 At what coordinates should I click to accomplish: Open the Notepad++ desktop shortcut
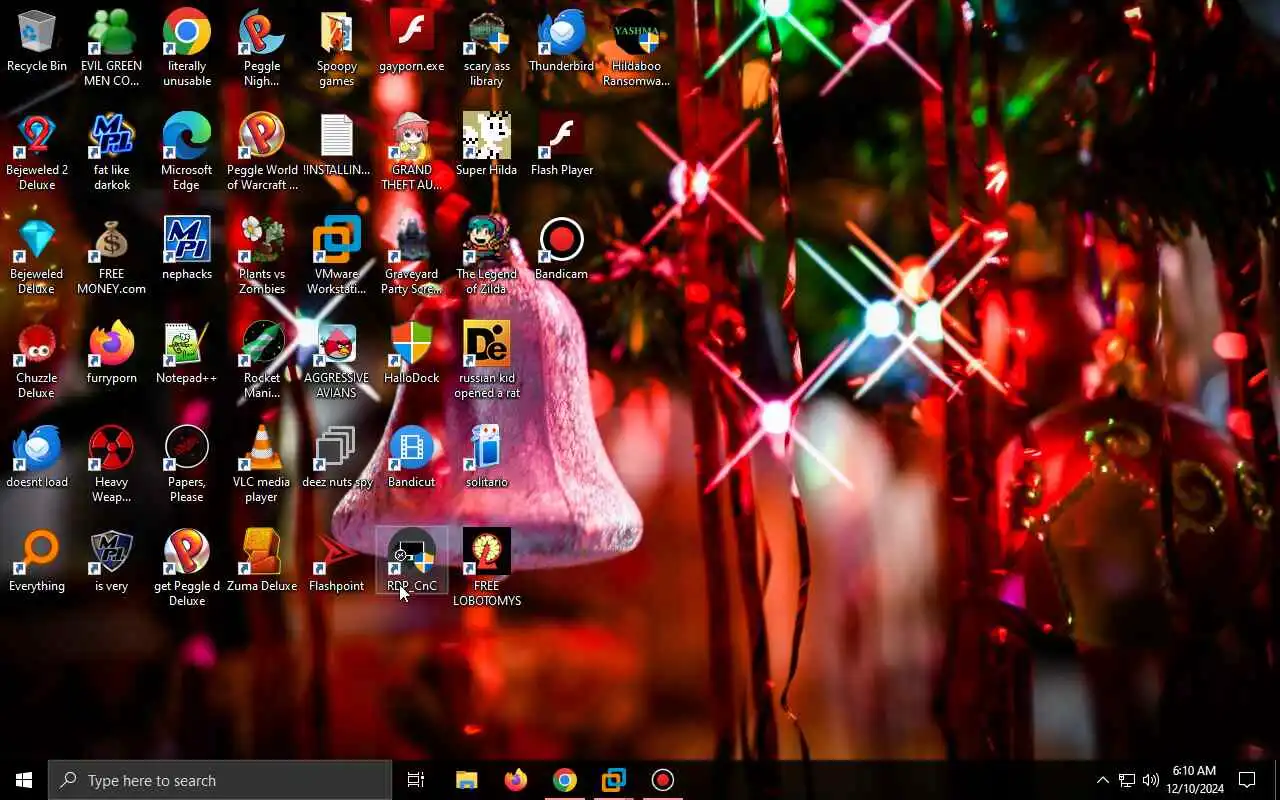pos(187,354)
